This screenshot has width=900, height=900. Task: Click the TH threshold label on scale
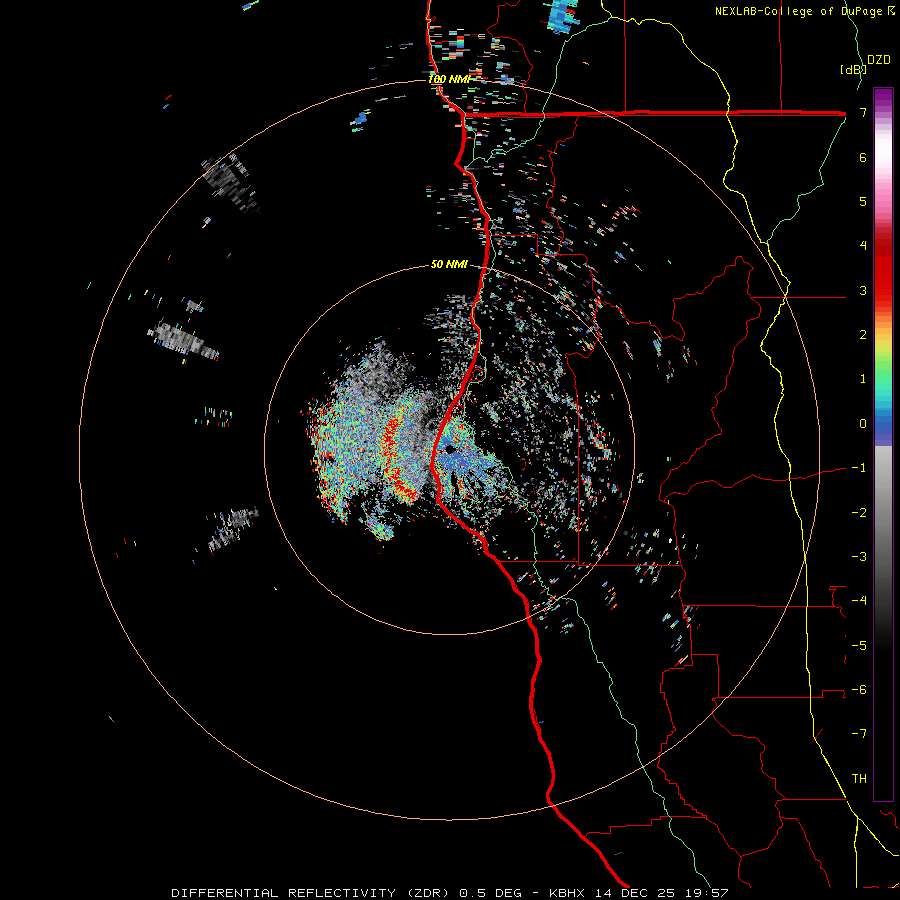pos(859,779)
